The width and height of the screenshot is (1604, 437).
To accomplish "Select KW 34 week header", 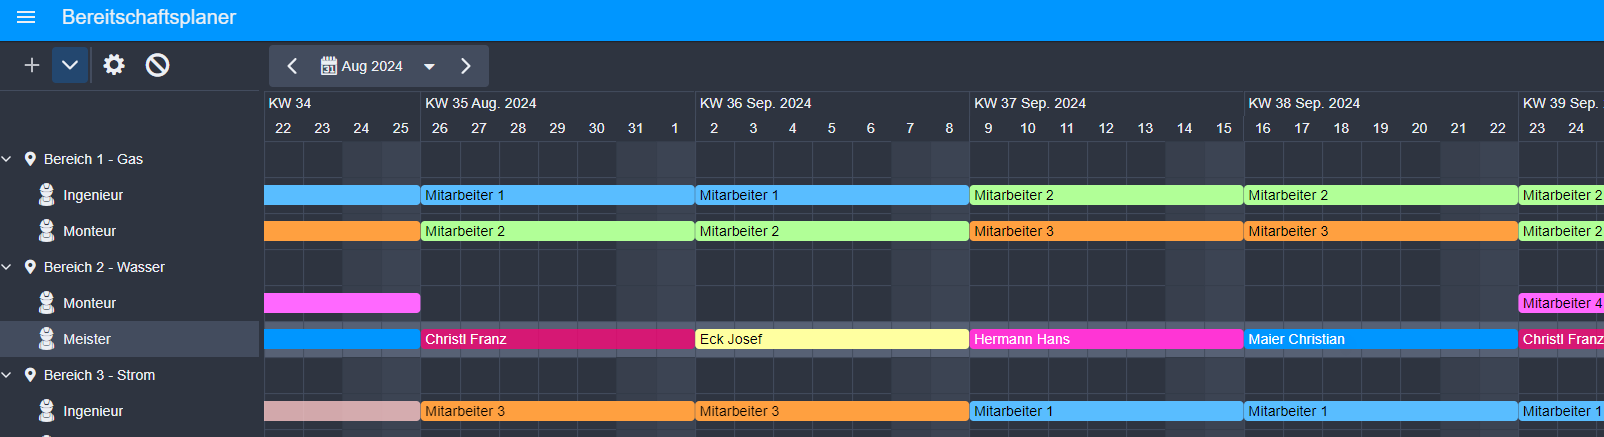I will pyautogui.click(x=342, y=103).
